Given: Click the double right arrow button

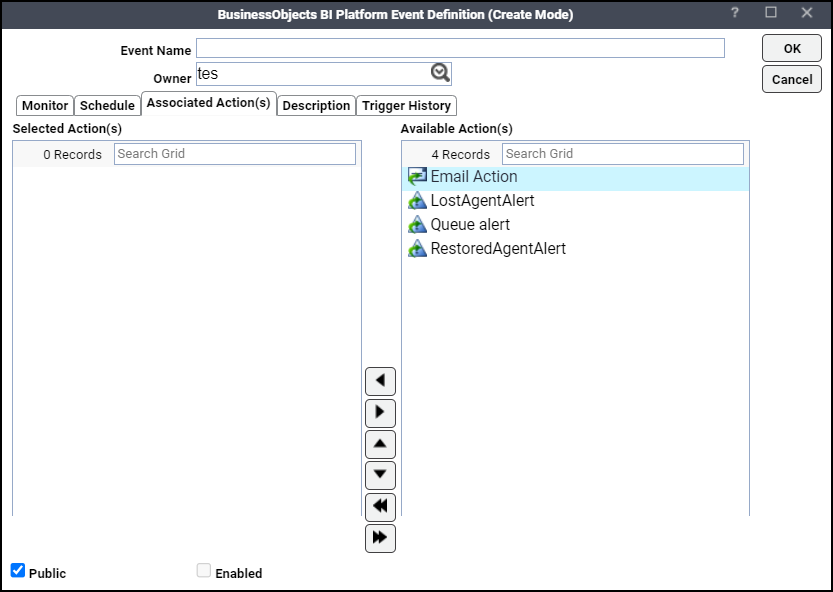Looking at the screenshot, I should pyautogui.click(x=380, y=538).
